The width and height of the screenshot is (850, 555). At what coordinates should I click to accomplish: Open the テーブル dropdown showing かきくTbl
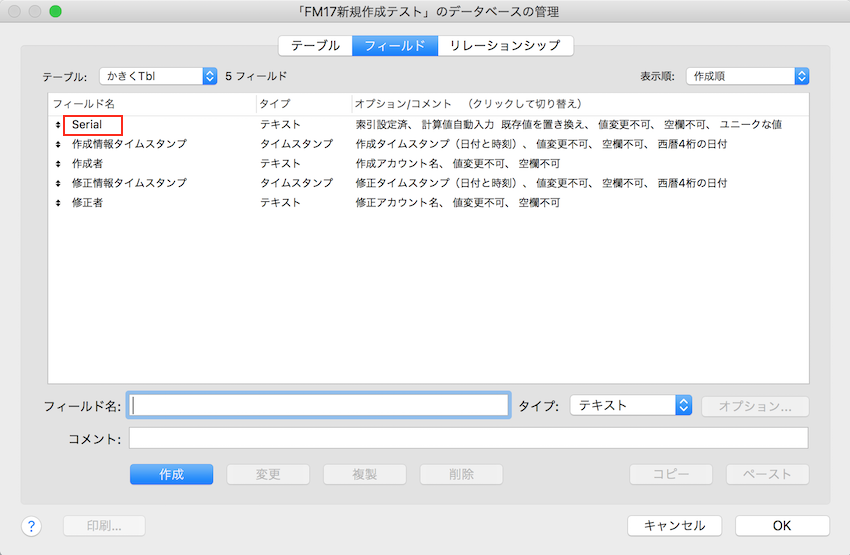158,76
